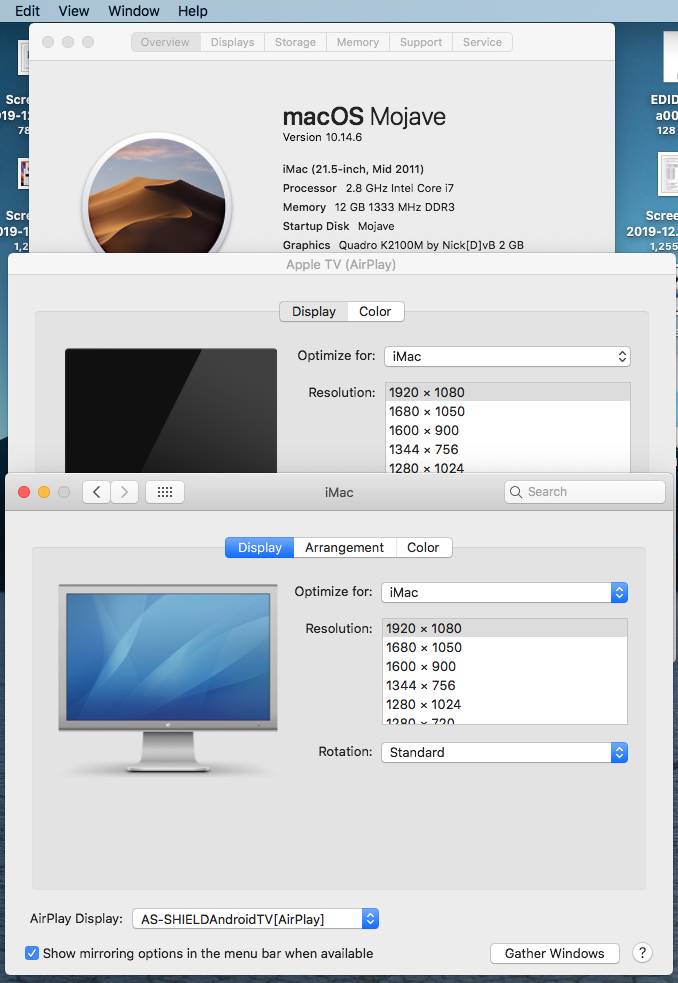Click the Search field in iMac window

point(585,492)
